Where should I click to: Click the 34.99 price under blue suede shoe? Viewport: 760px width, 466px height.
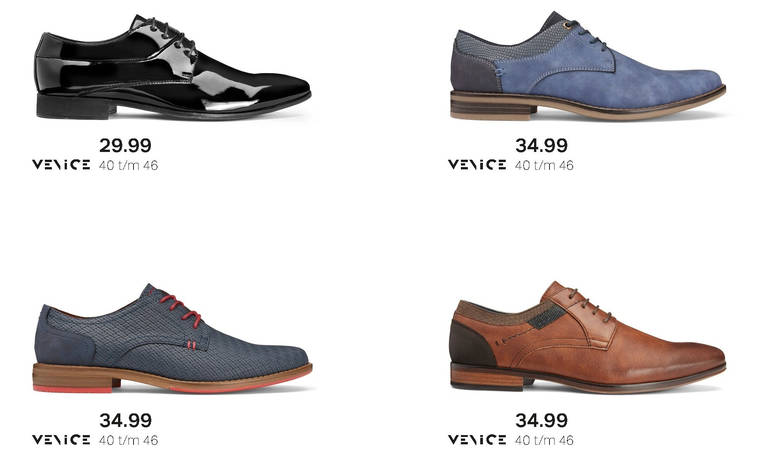pyautogui.click(x=541, y=145)
